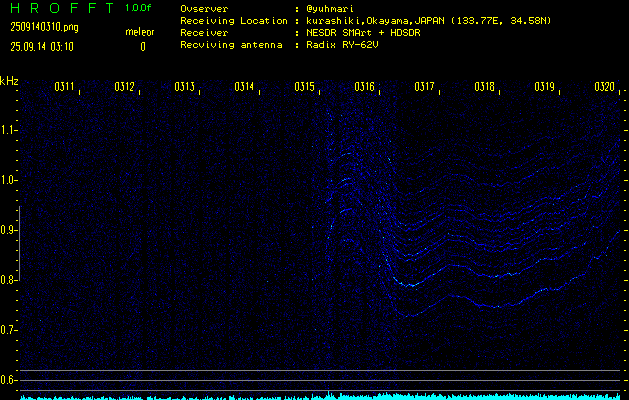This screenshot has height=400, width=629.
Task: Click the Receiver label
Action: tap(204, 33)
